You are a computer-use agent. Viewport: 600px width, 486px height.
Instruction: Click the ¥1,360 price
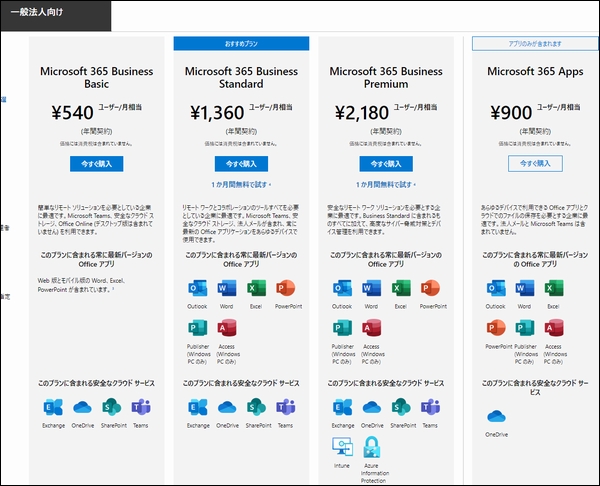coord(217,113)
